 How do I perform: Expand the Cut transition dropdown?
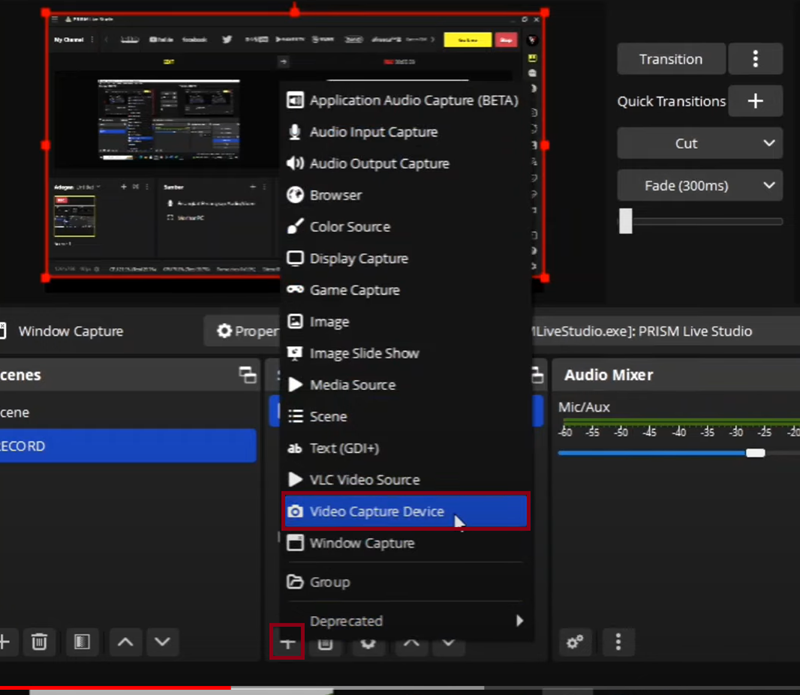point(698,143)
